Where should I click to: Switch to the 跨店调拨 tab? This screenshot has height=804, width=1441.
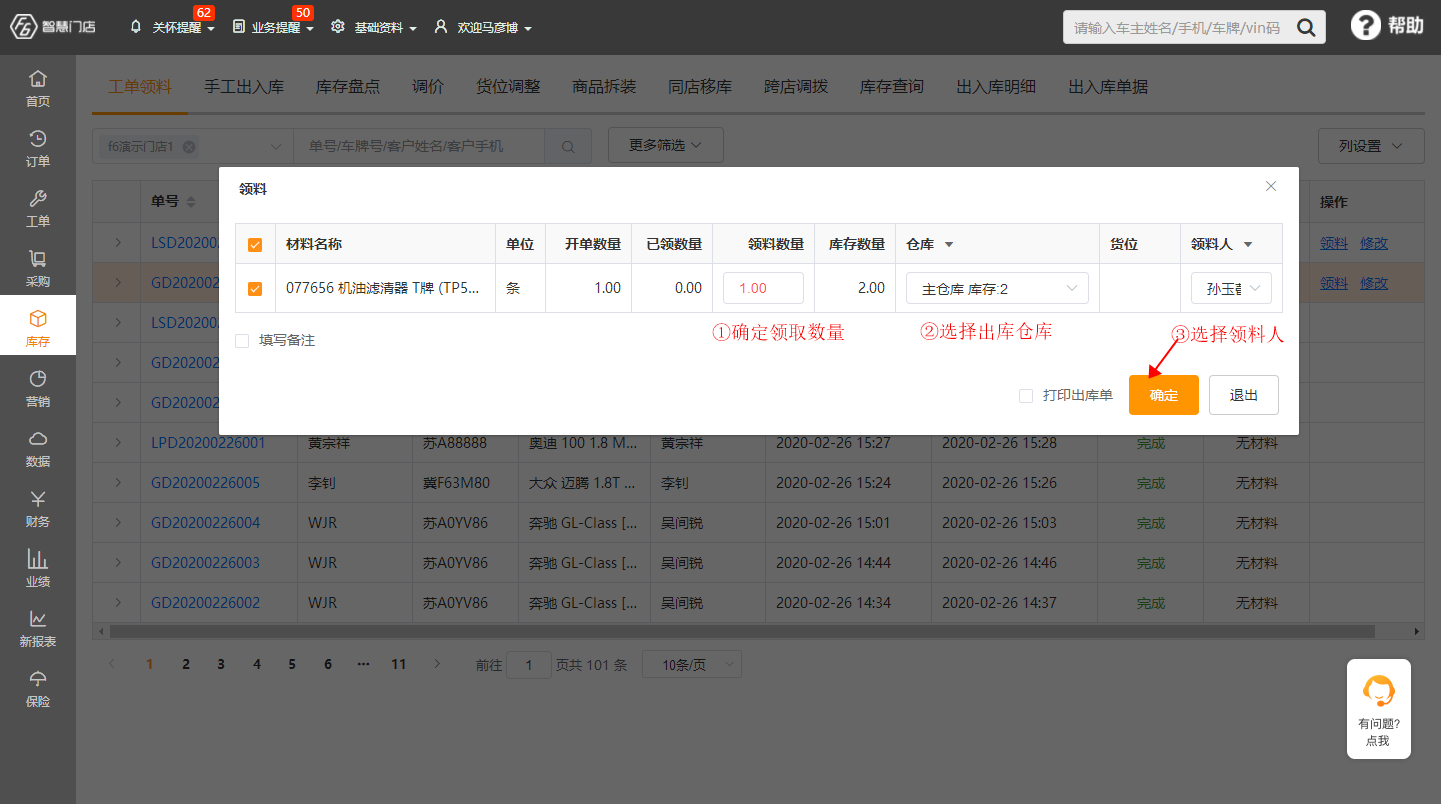tap(796, 87)
